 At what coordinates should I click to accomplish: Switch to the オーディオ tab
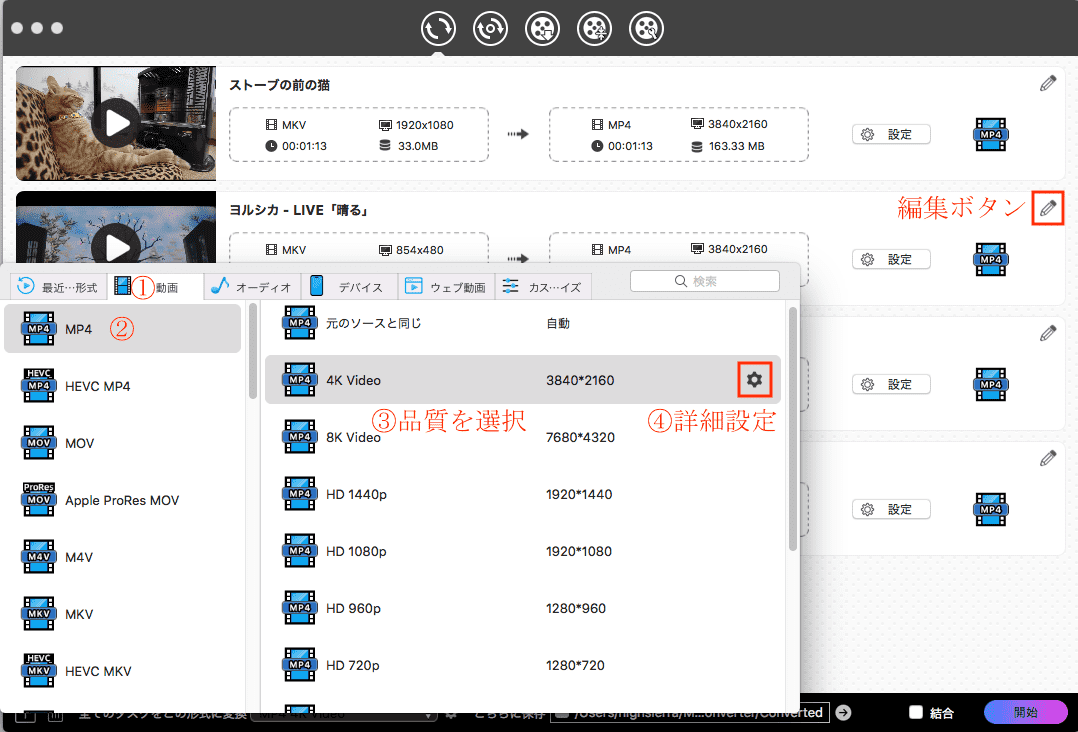click(x=253, y=287)
